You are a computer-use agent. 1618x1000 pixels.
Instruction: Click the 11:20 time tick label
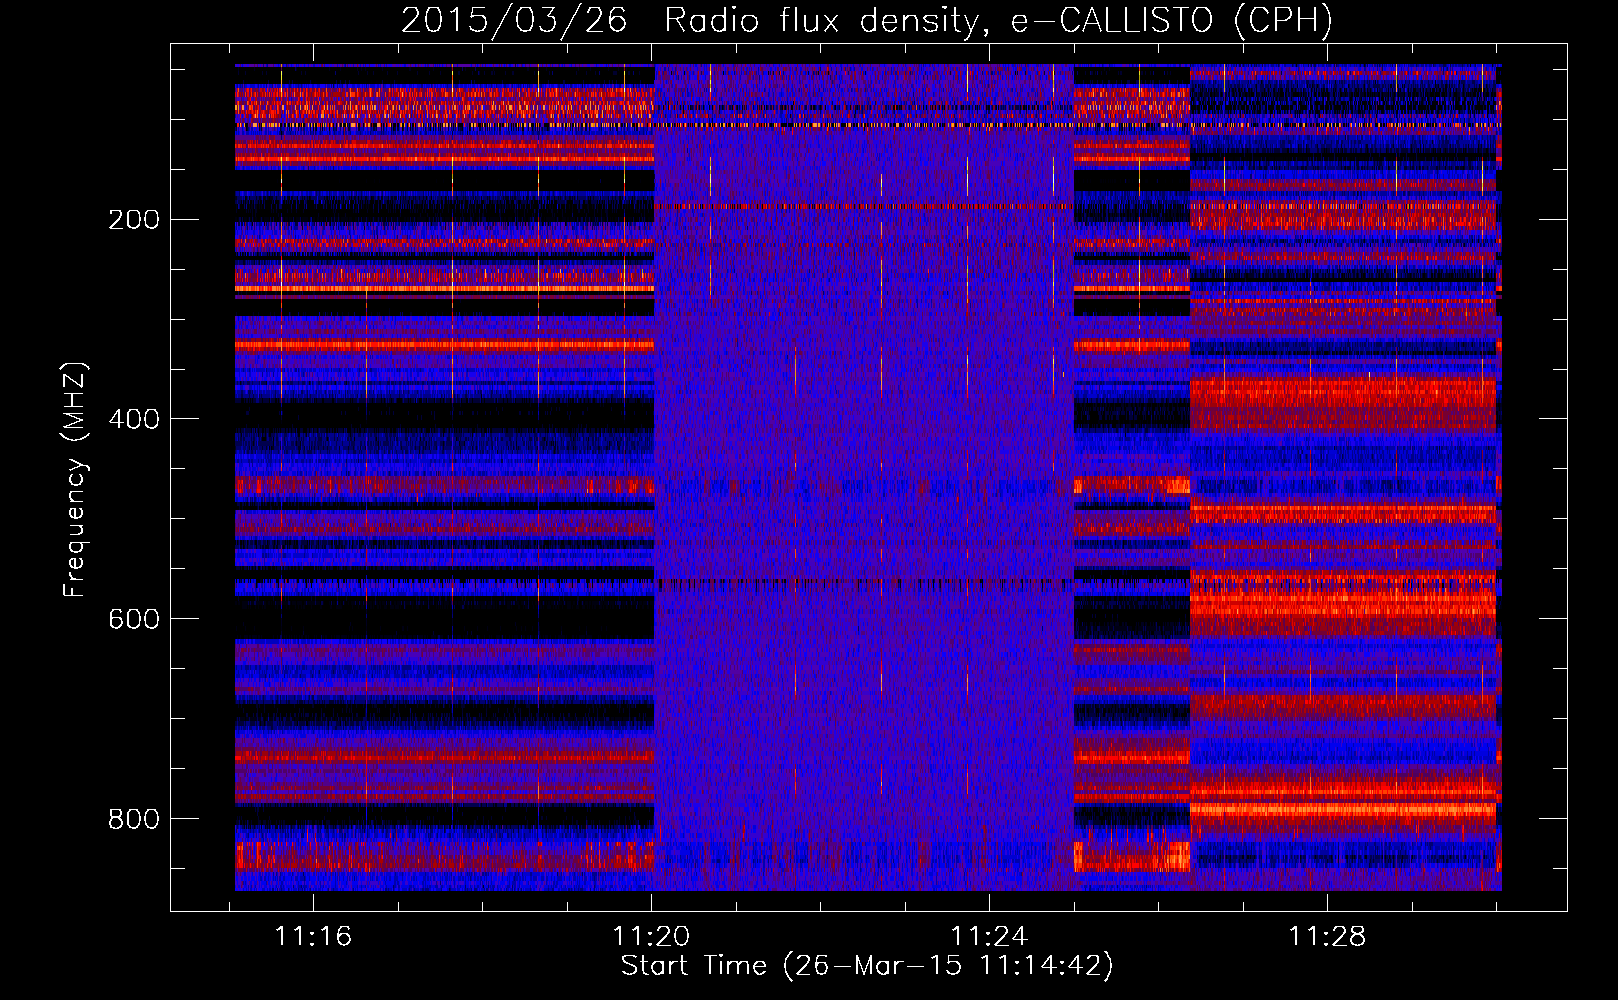tap(651, 937)
